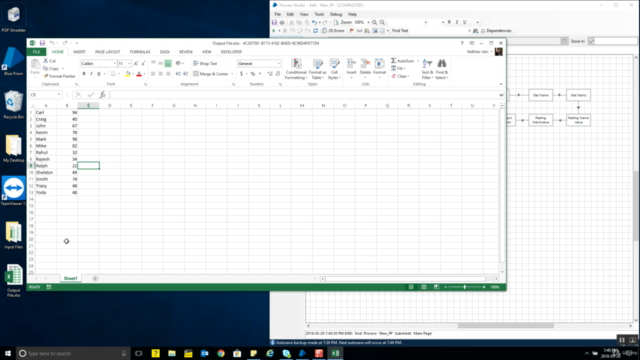Toggle italic in Process Studio toolbar
The height and width of the screenshot is (360, 640).
coord(457,22)
